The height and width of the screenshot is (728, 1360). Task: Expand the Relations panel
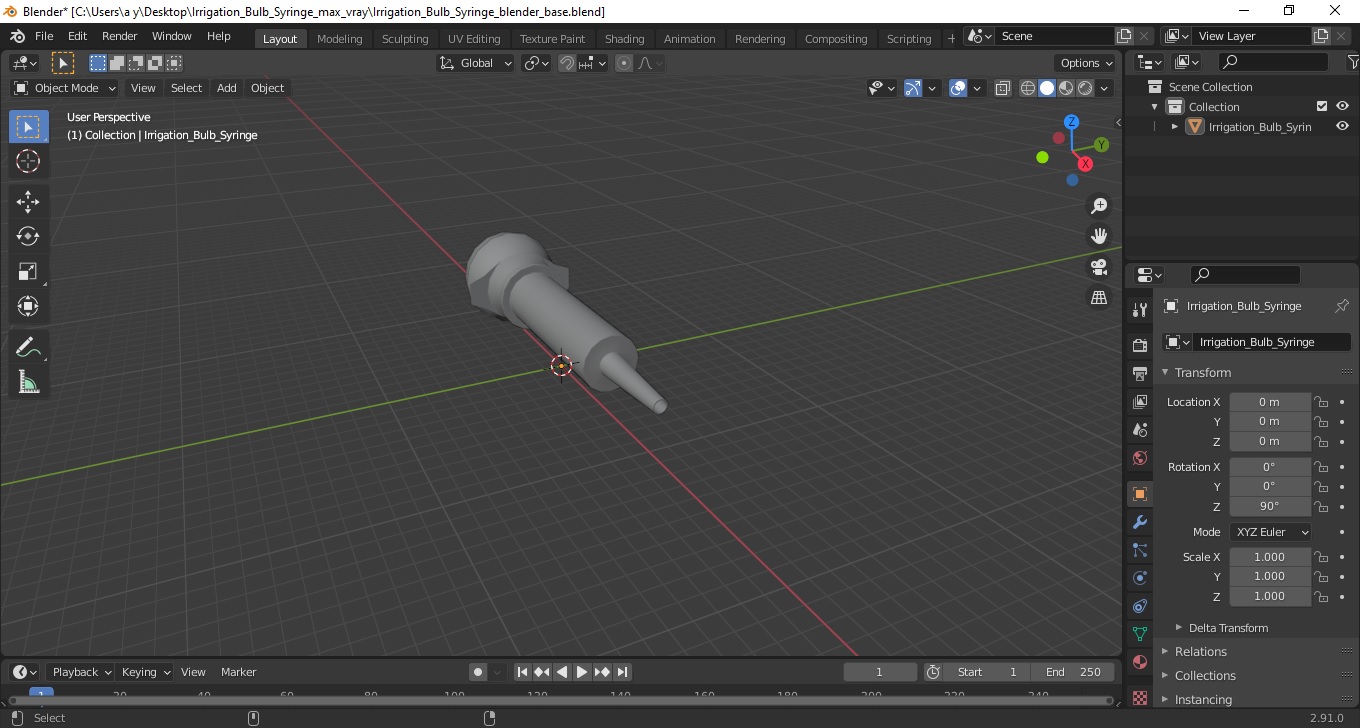[x=1201, y=651]
